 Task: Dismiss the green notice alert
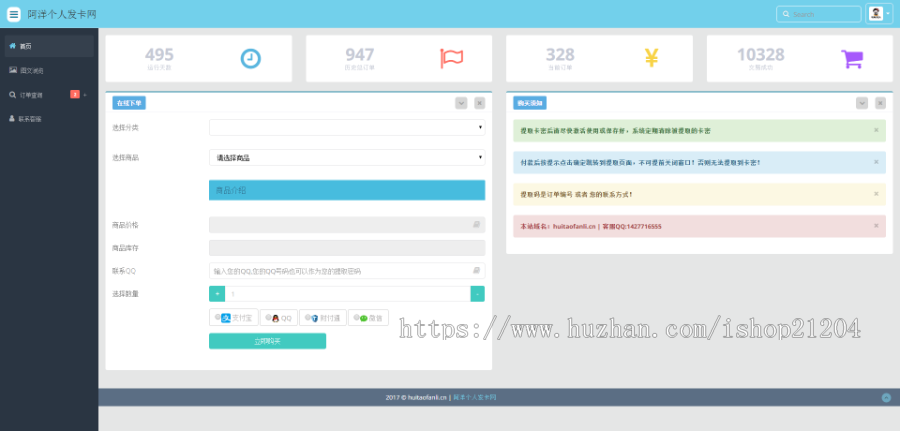coord(876,130)
